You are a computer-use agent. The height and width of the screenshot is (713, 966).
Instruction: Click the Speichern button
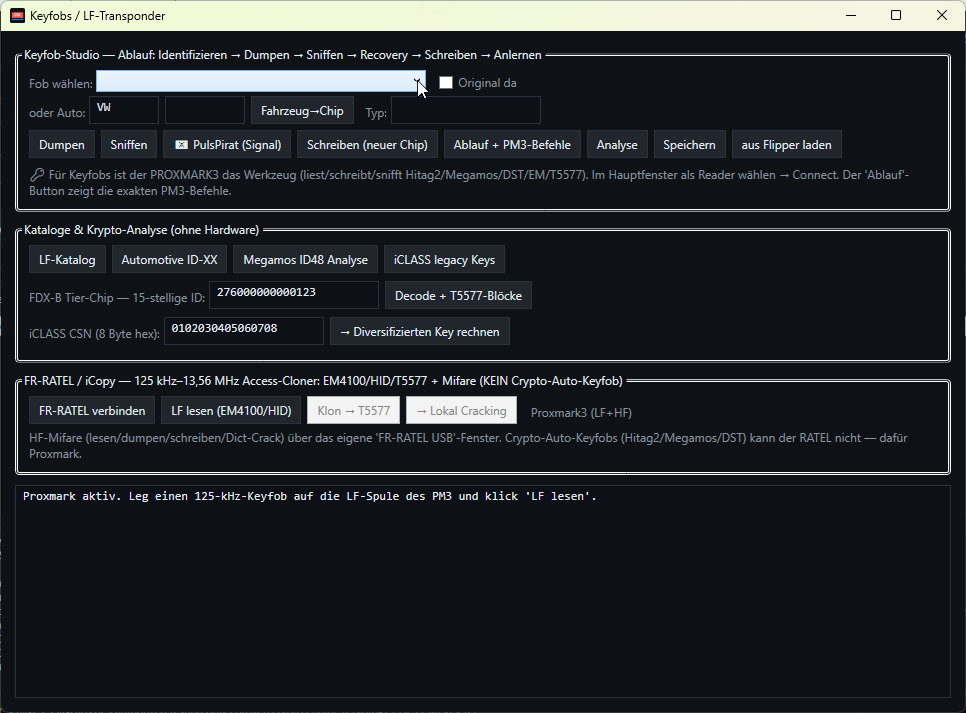(689, 145)
